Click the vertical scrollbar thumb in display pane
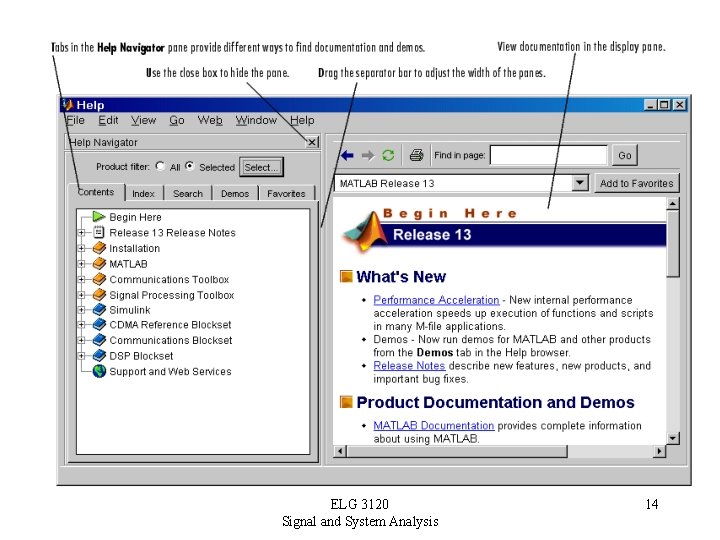Screen dimensions: 720x540 click(x=673, y=244)
